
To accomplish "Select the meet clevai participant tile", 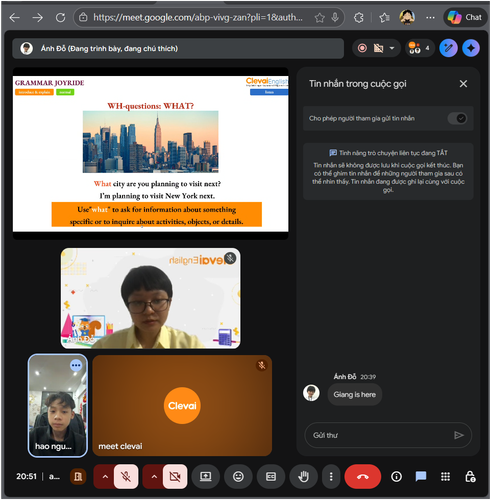I will (x=182, y=406).
